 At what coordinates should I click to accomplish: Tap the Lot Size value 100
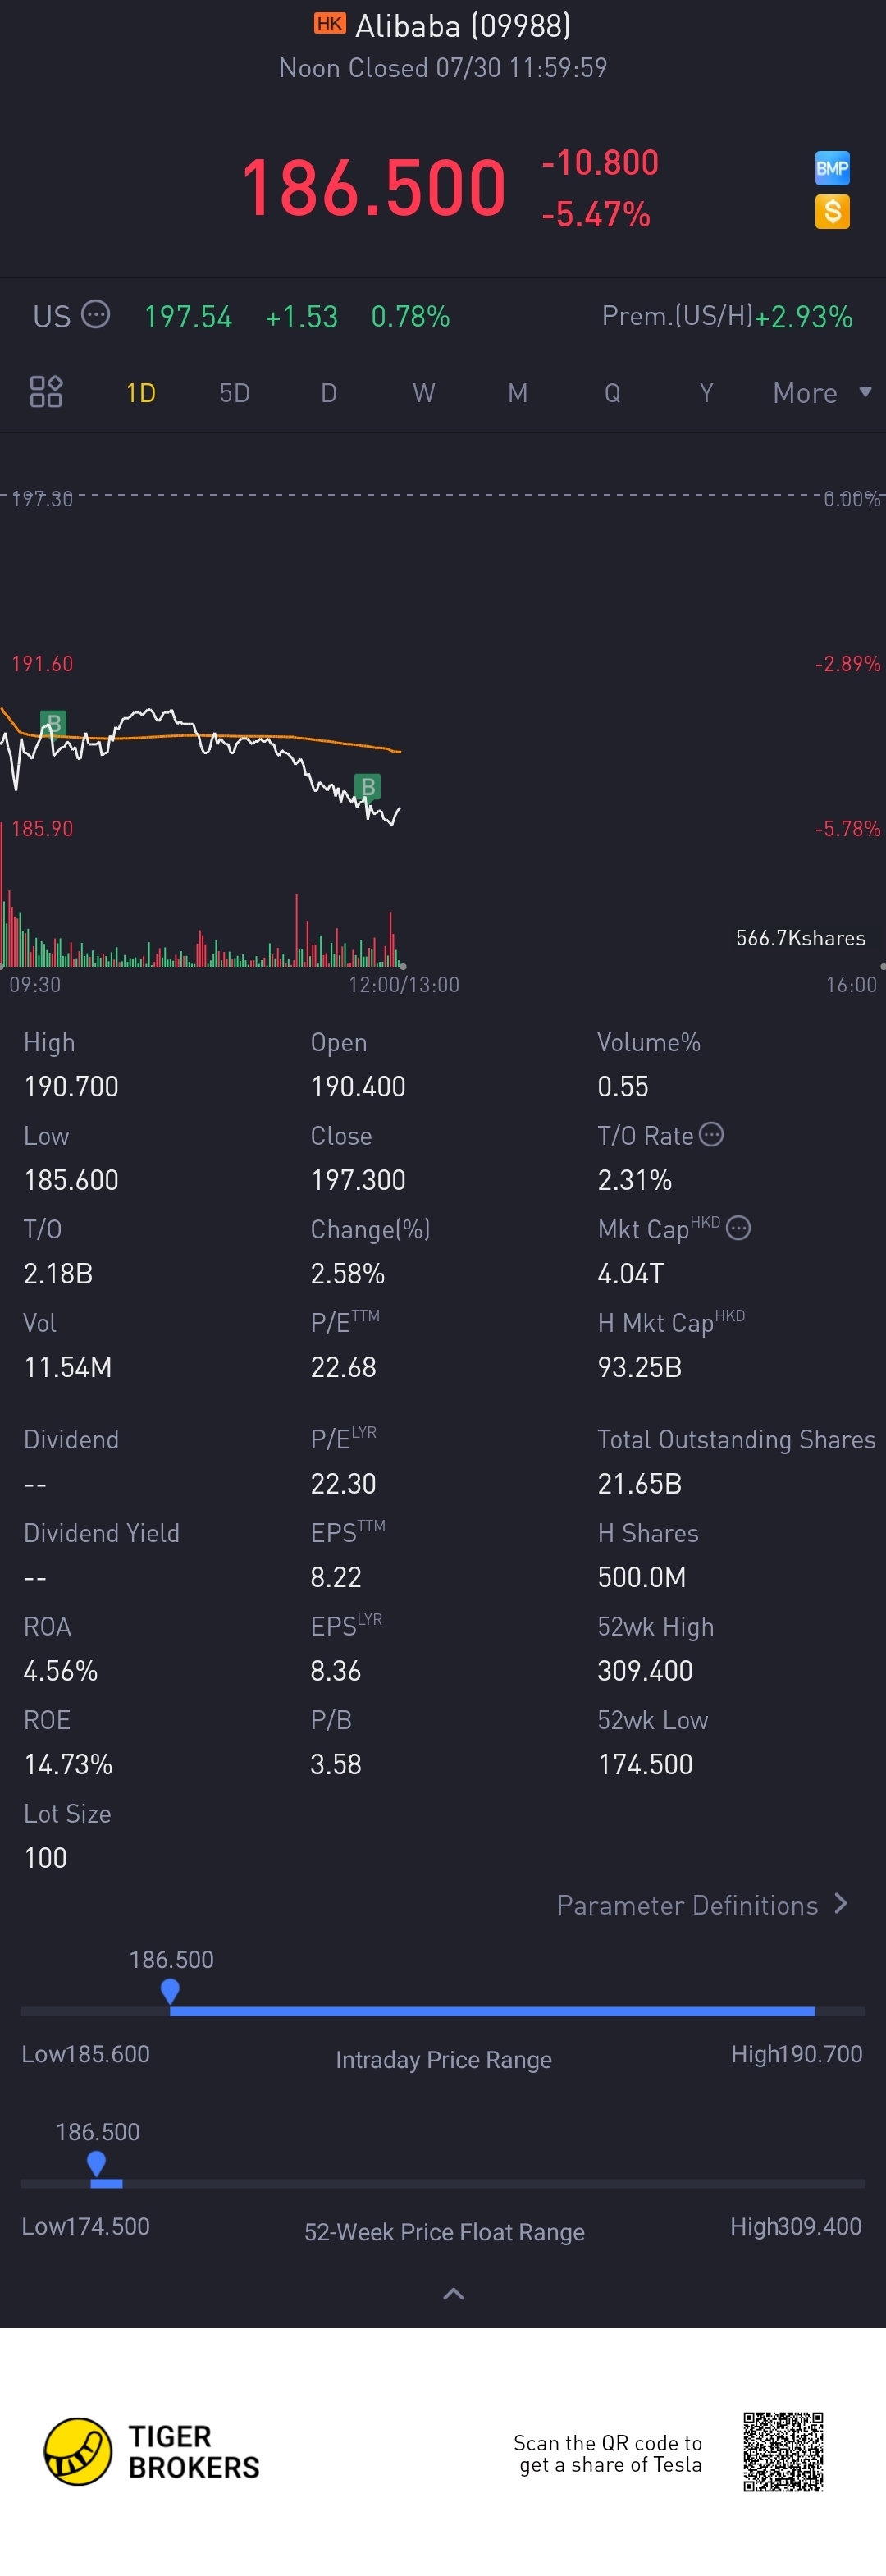(45, 1858)
